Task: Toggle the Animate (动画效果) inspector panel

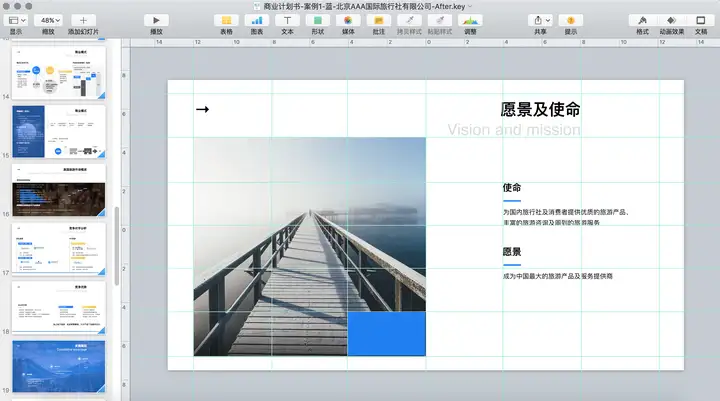Action: tap(671, 20)
